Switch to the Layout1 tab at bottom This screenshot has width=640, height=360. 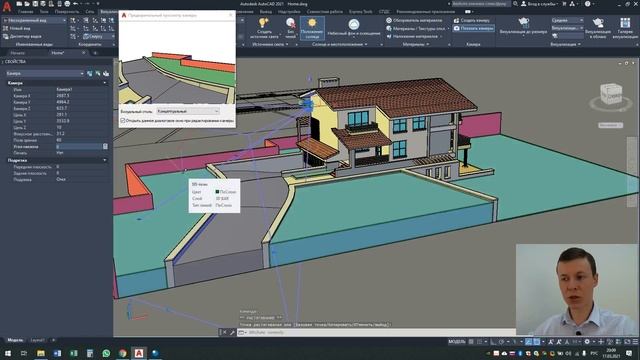pos(38,340)
